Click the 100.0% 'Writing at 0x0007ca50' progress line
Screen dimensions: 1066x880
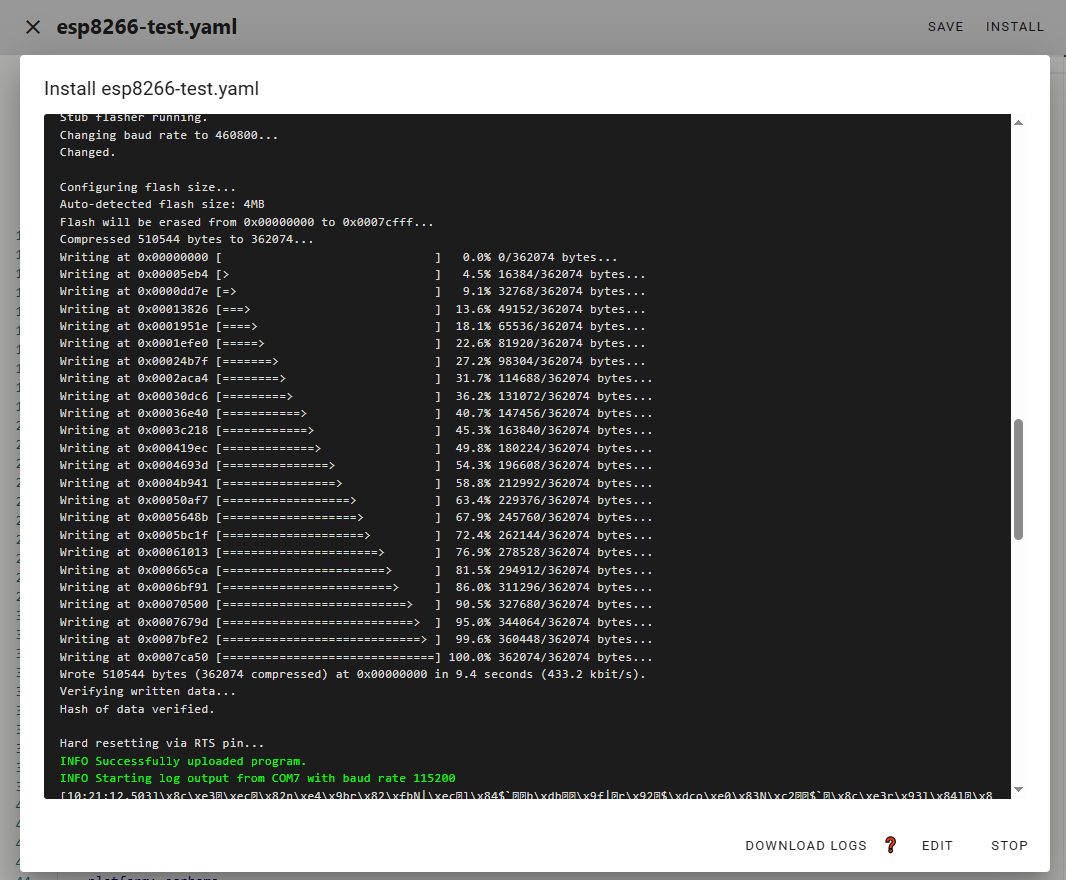[356, 657]
